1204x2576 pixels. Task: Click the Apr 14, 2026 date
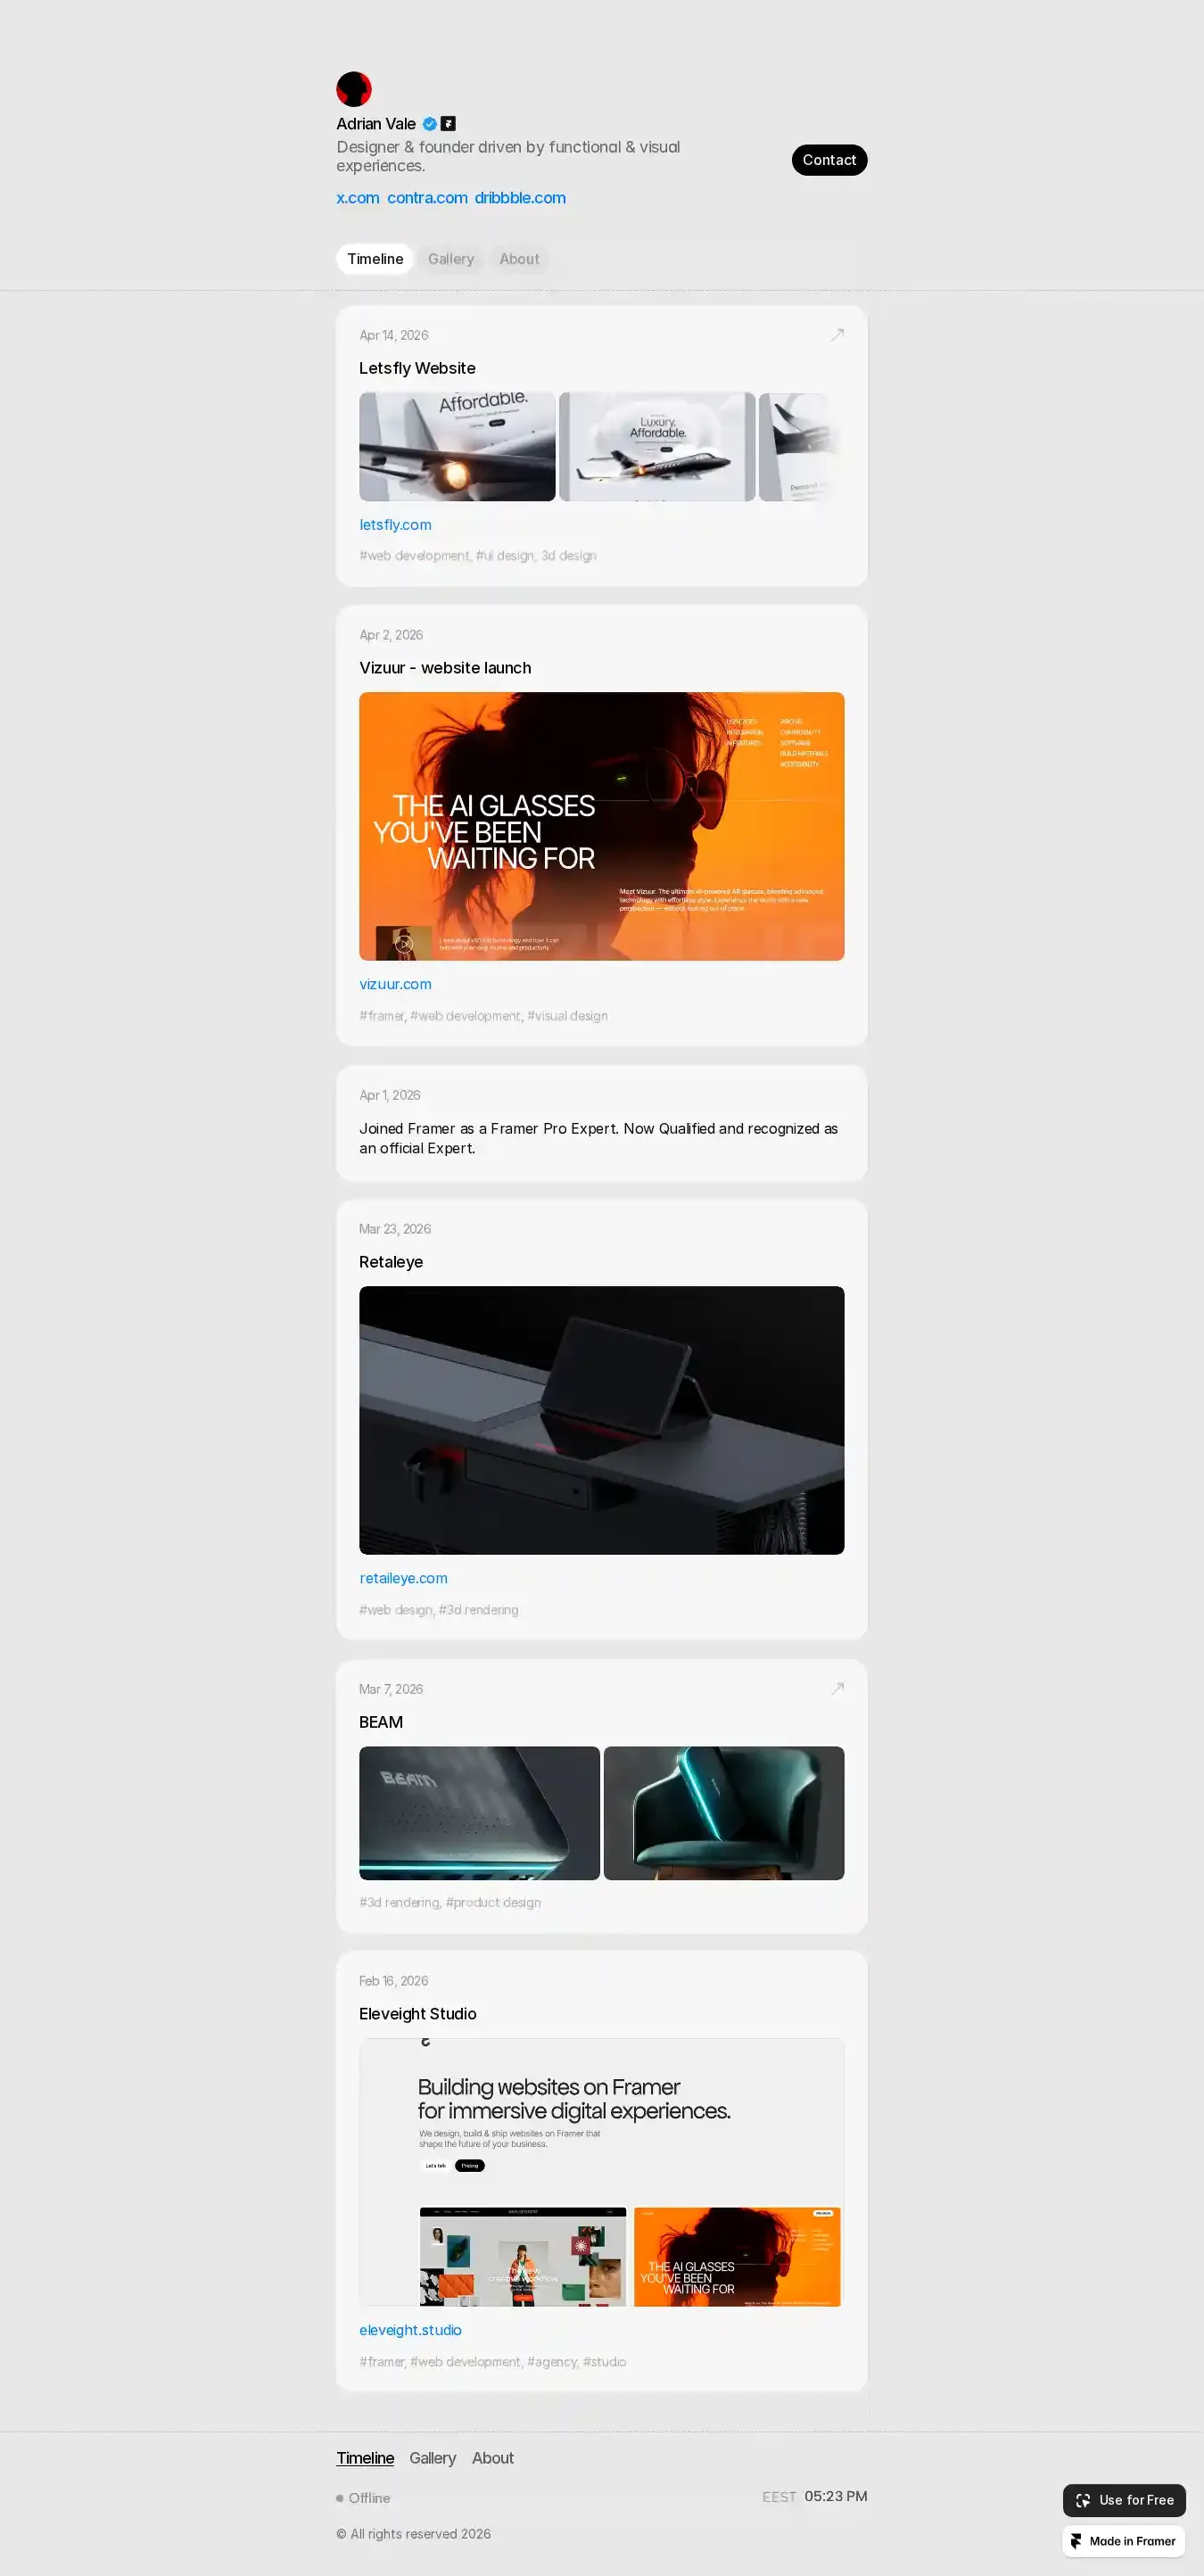point(394,335)
